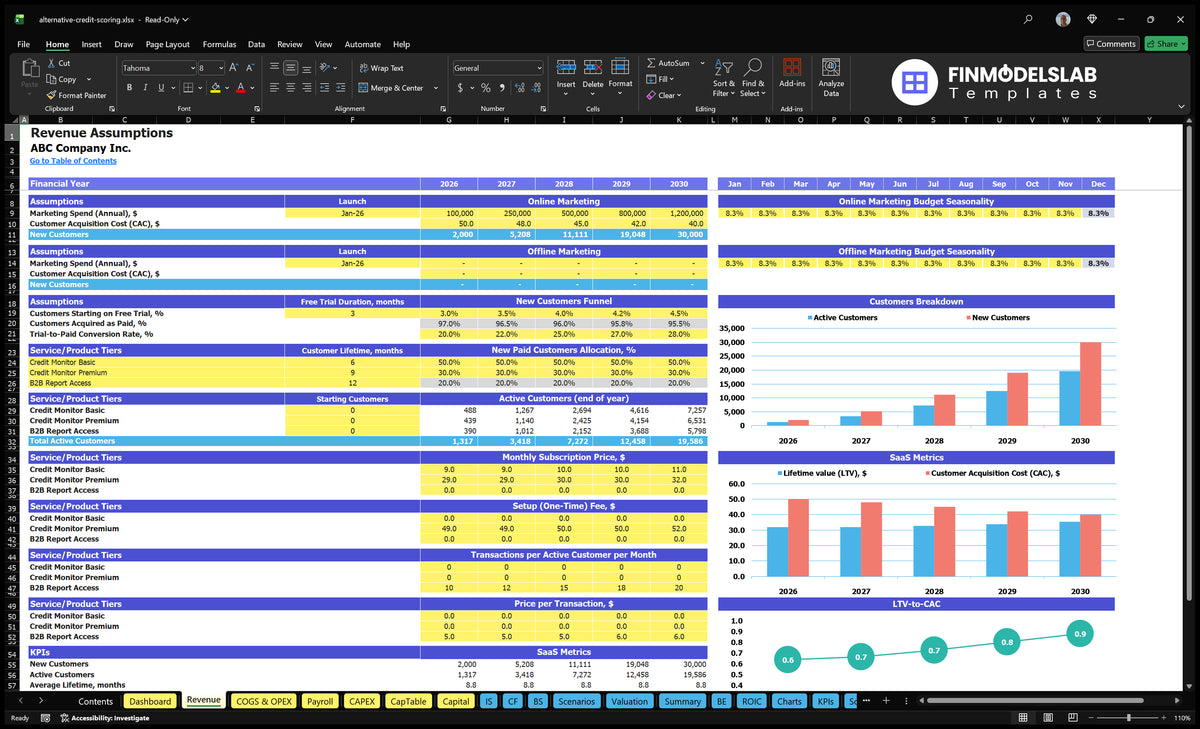Click Decrease Font Size icon
Viewport: 1200px width, 729px height.
coord(251,68)
